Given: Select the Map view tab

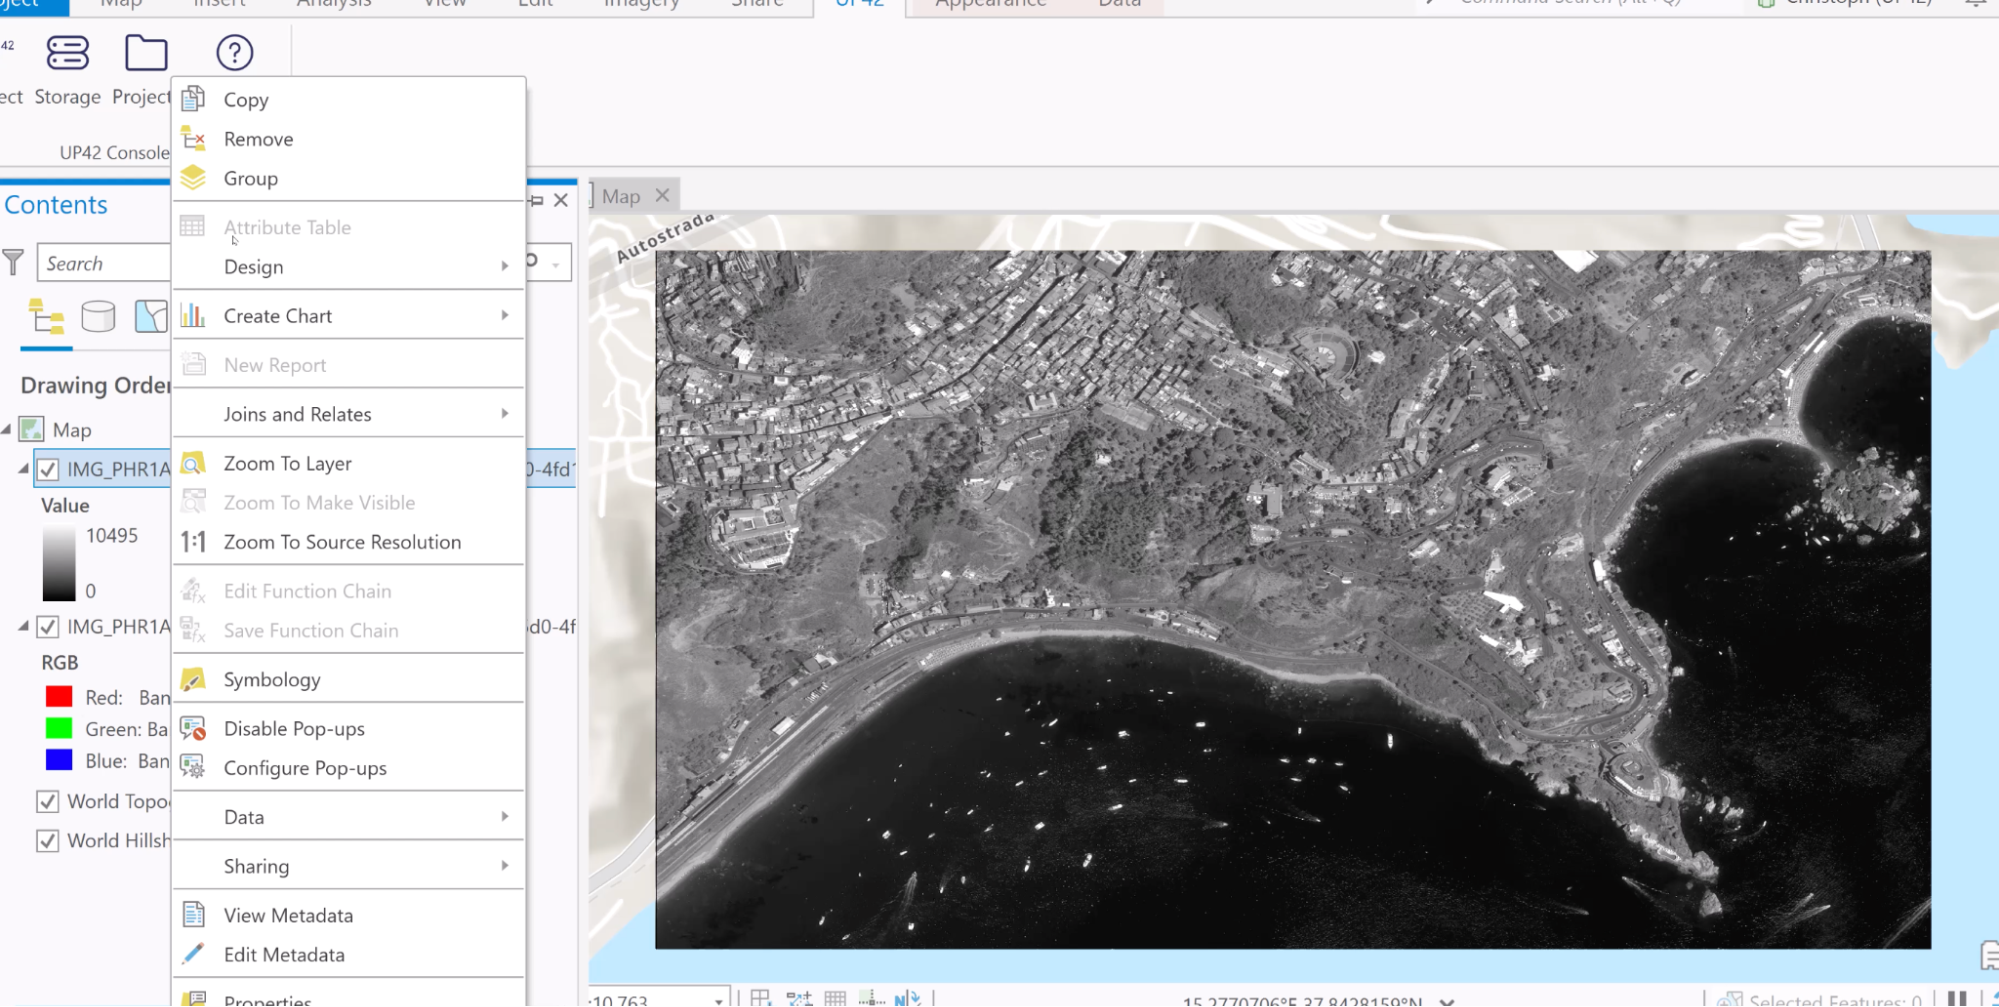Looking at the screenshot, I should [x=621, y=197].
